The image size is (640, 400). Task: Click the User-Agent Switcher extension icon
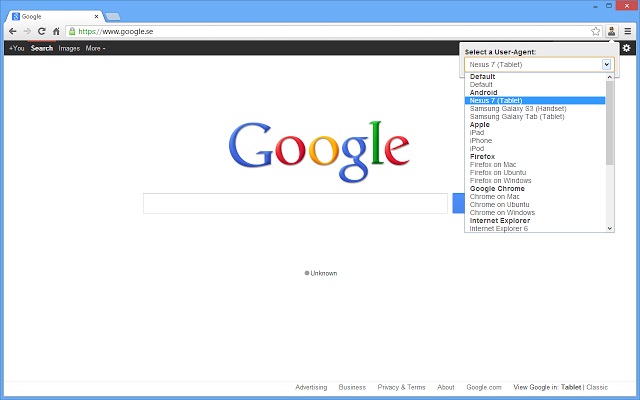click(x=611, y=31)
